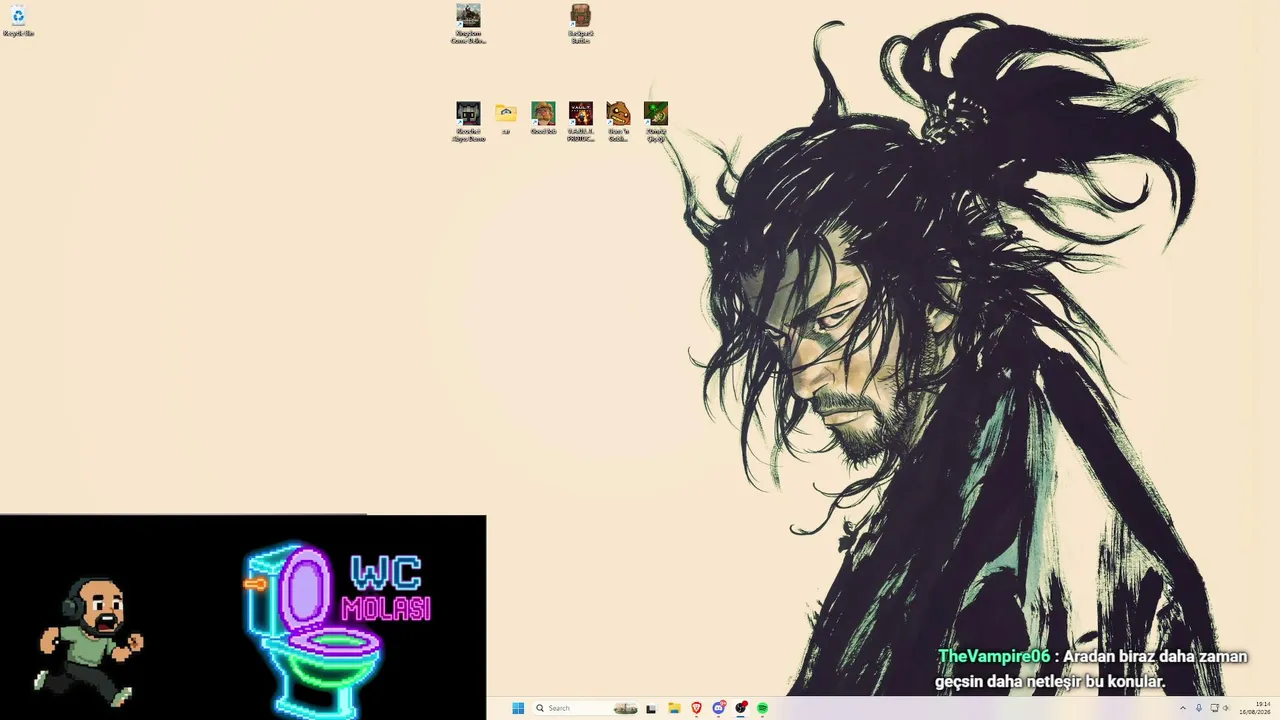This screenshot has width=1280, height=720.
Task: Select the orange goblin face game shortcut
Action: click(618, 121)
